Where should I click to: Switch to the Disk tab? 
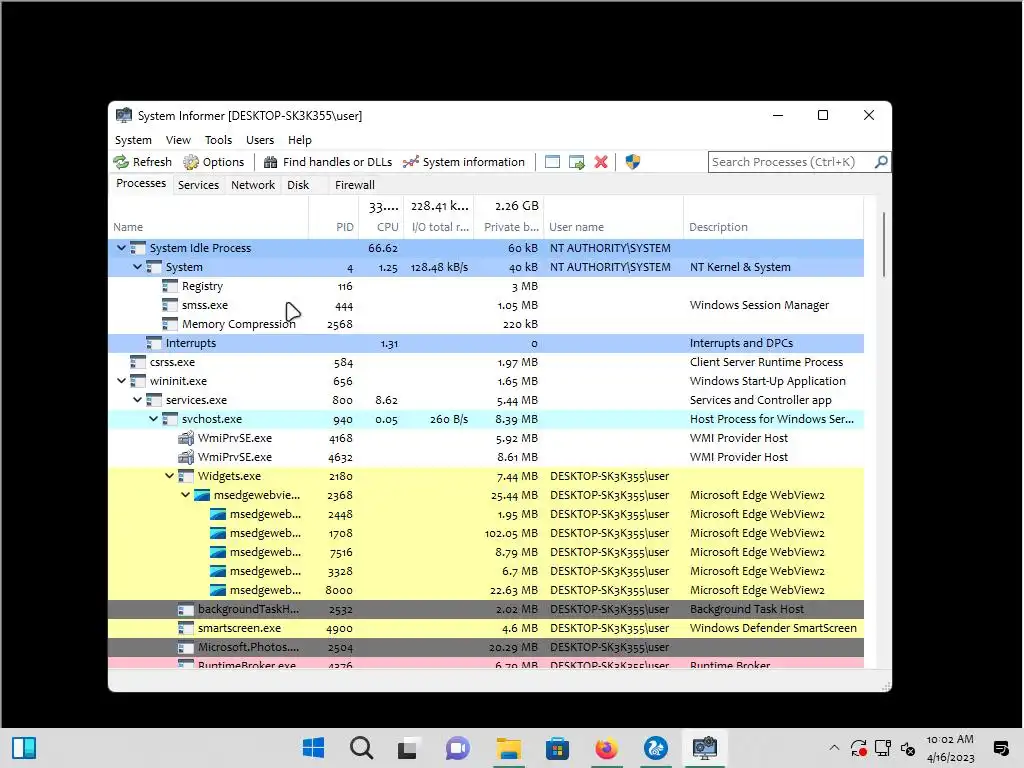pyautogui.click(x=298, y=185)
